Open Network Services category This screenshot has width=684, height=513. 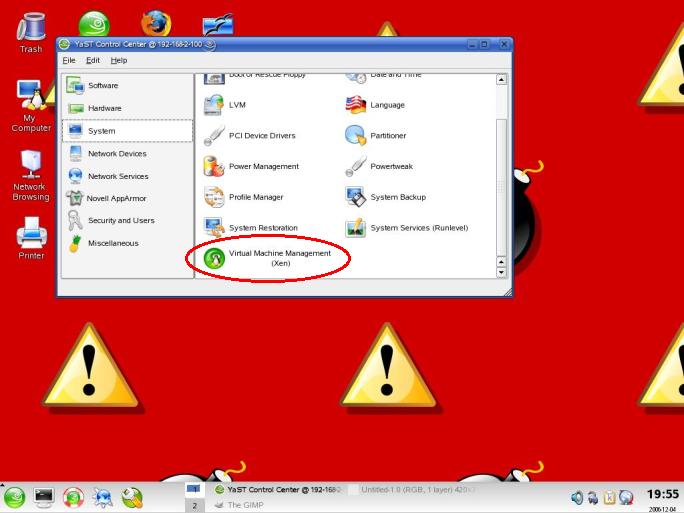(127, 176)
